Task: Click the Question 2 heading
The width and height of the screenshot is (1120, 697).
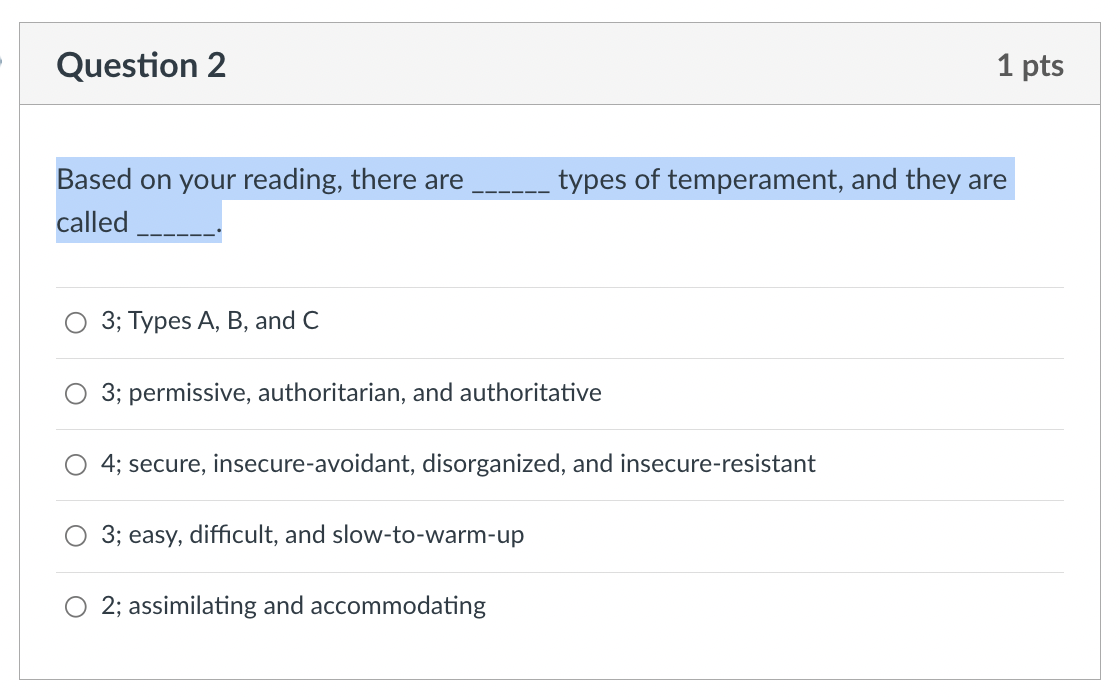Action: click(x=141, y=64)
